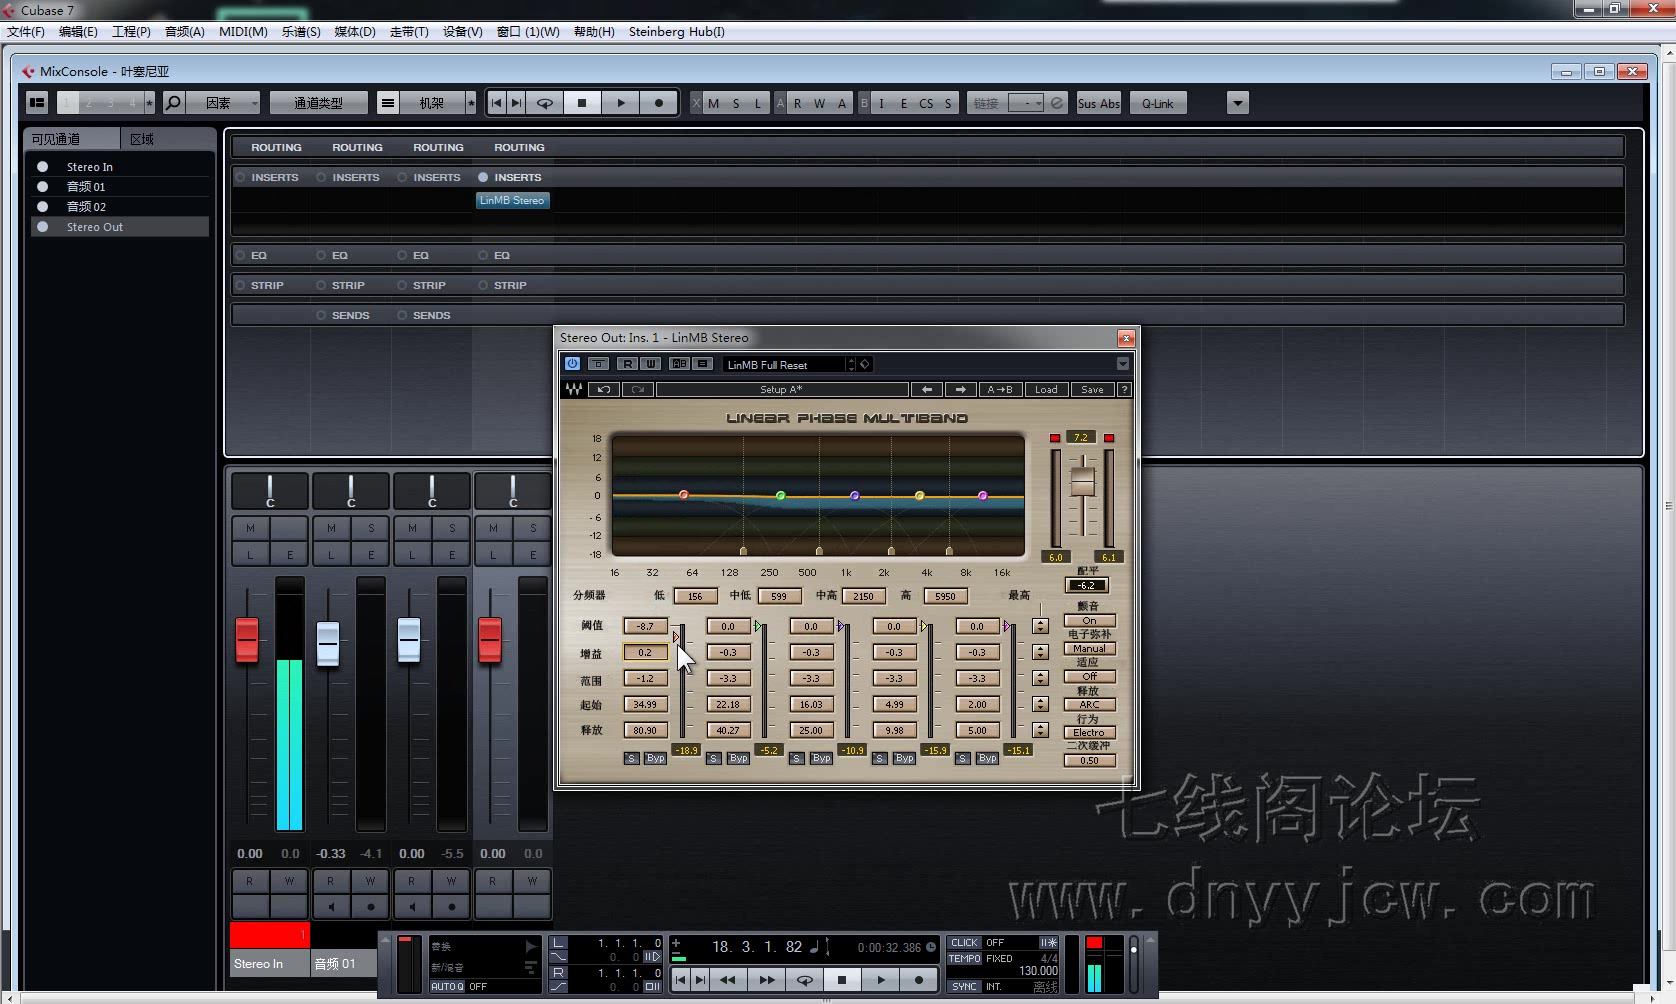Open the 文件(F) menu

click(x=26, y=31)
